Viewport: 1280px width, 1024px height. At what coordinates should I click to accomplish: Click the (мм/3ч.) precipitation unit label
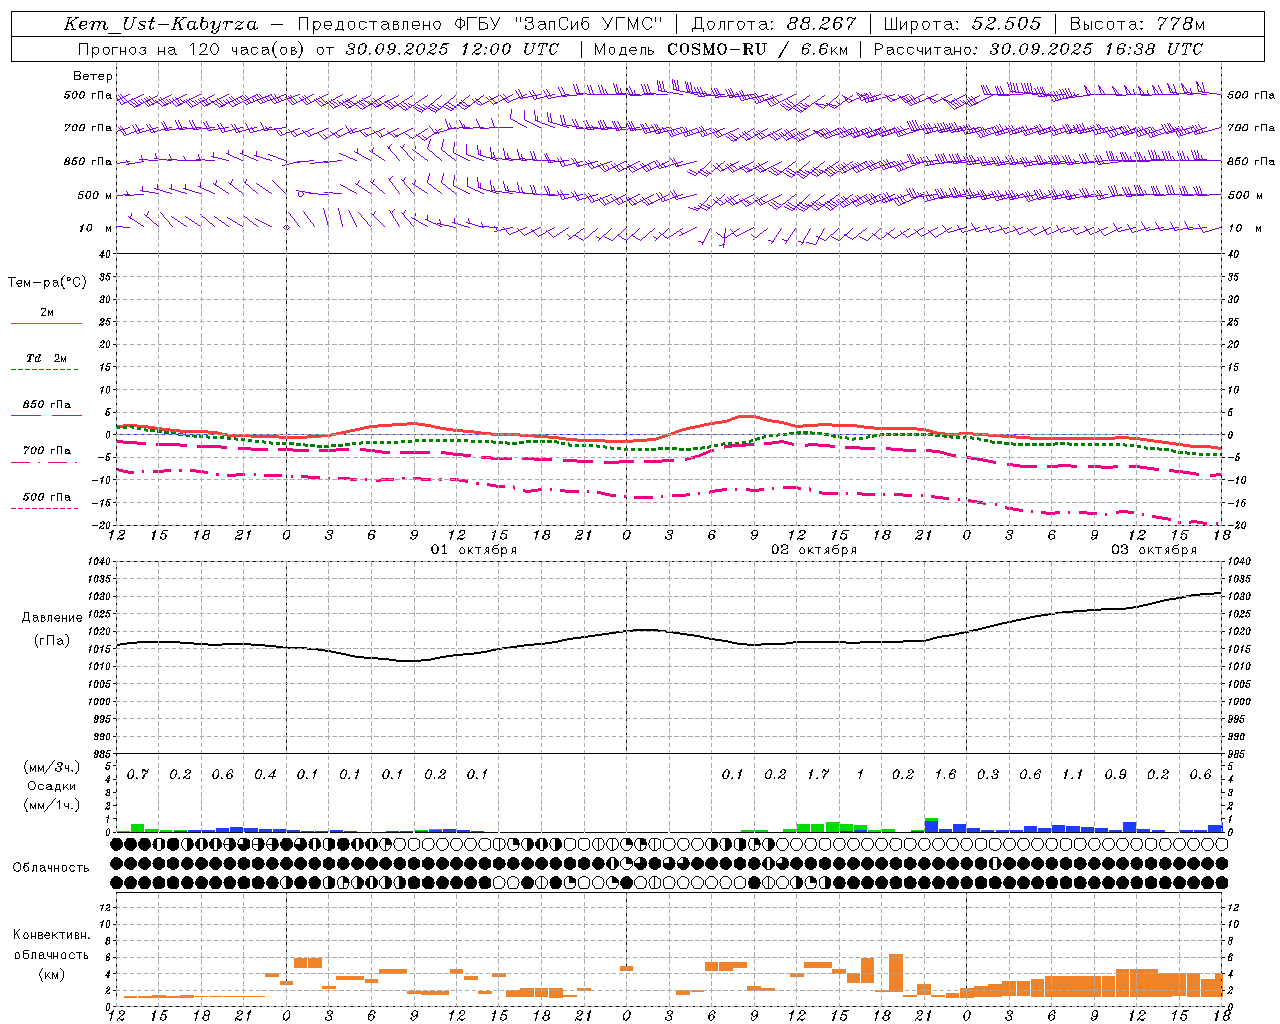(52, 767)
